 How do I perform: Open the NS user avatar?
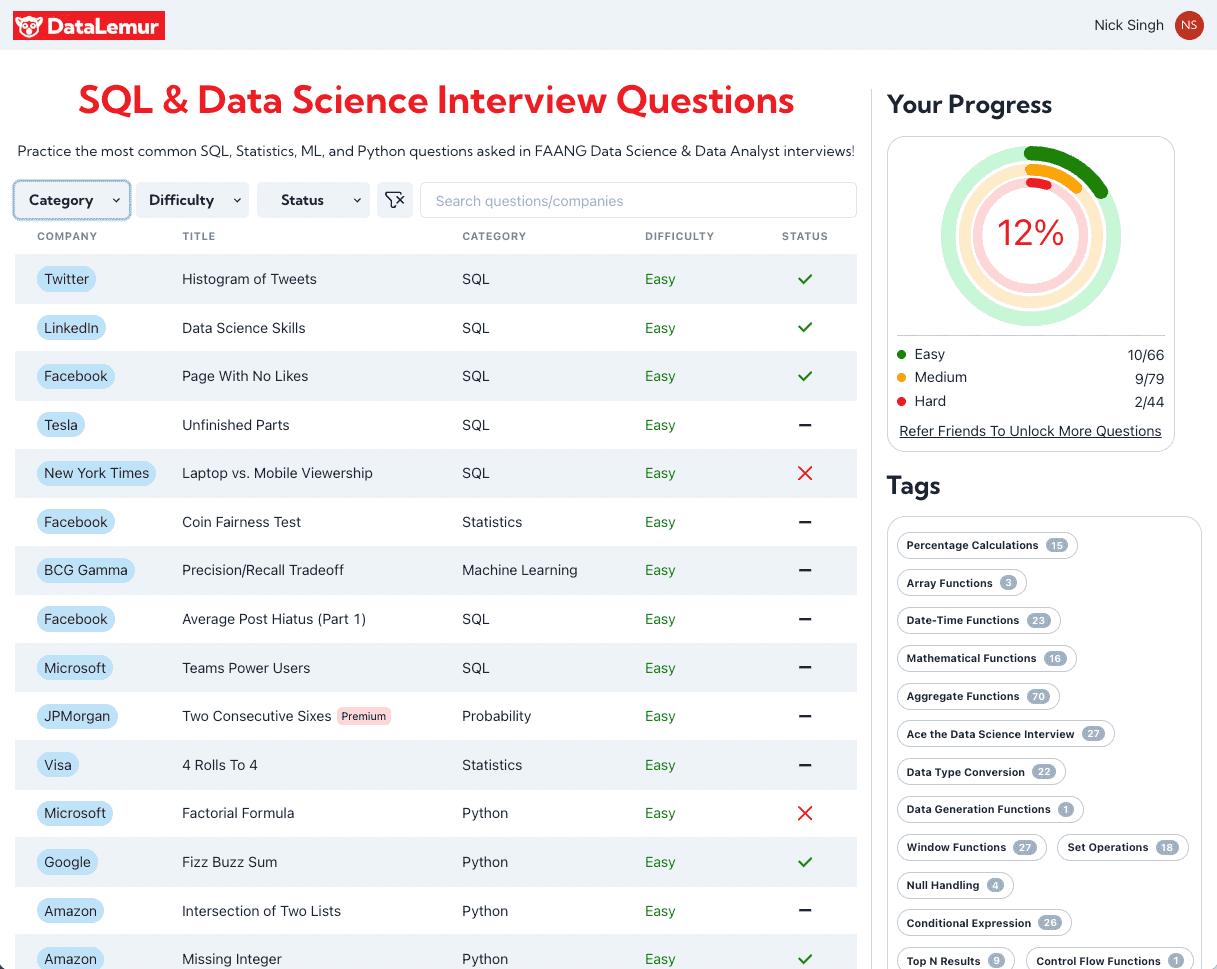1188,26
